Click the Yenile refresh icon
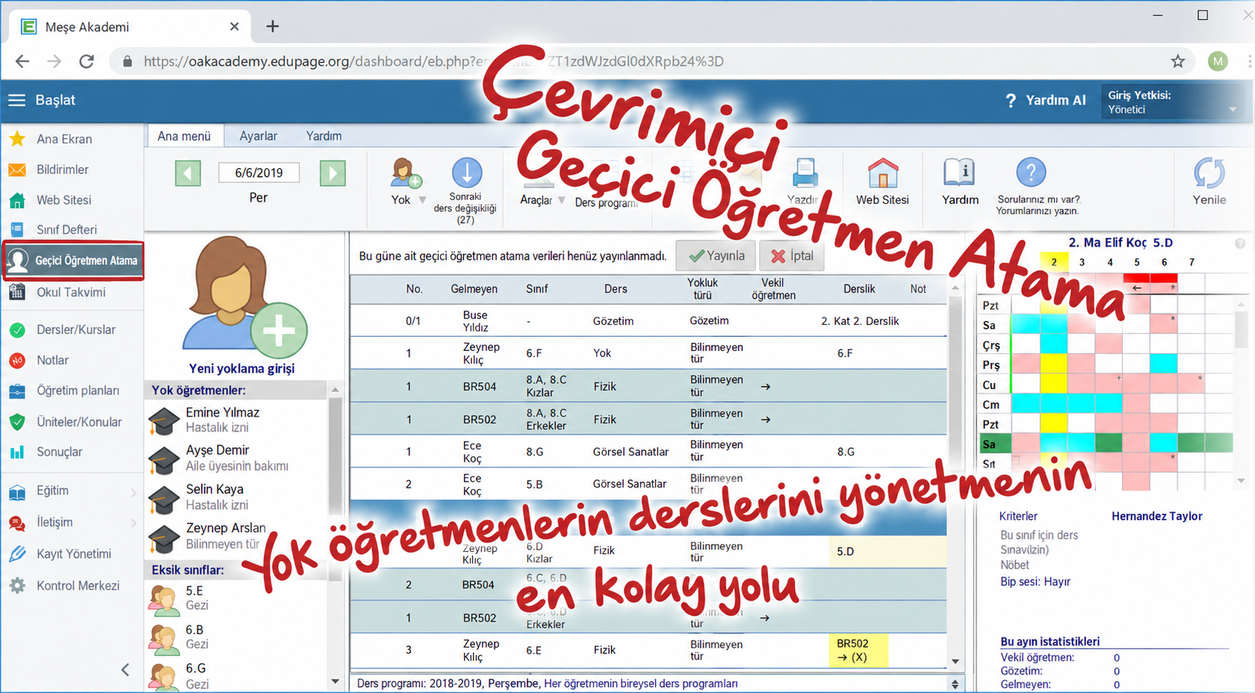 1209,173
